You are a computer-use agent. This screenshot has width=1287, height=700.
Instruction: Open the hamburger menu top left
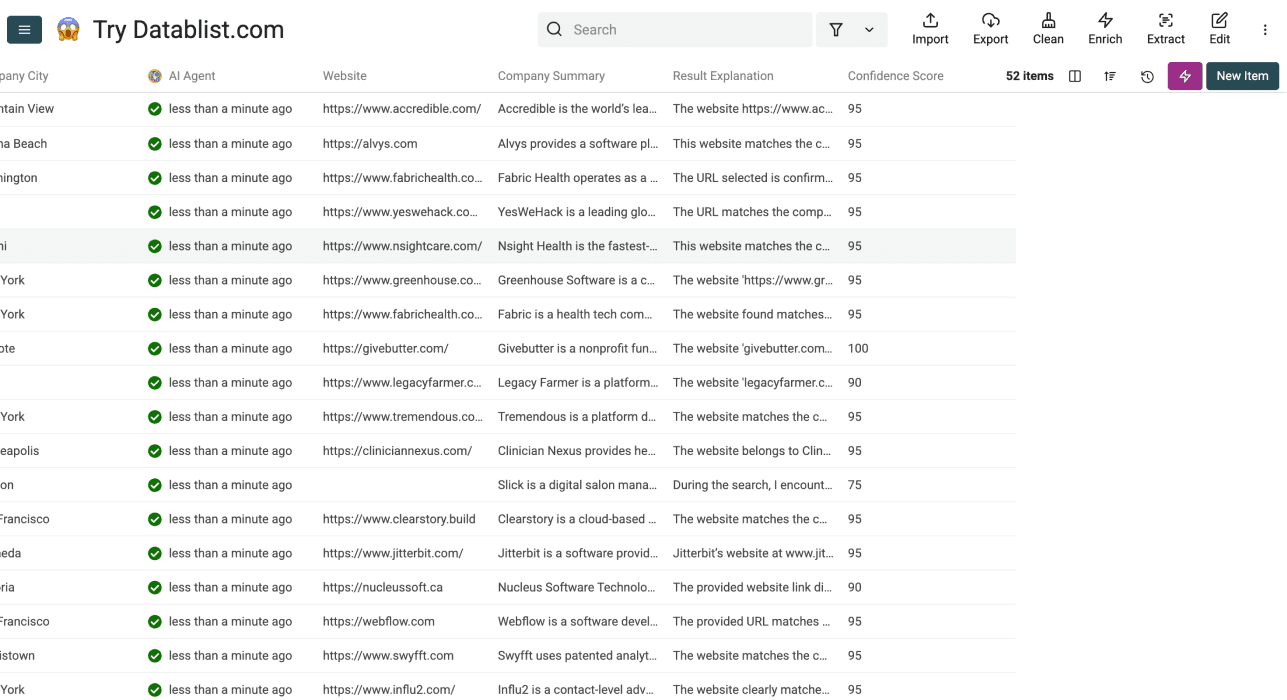pyautogui.click(x=24, y=29)
